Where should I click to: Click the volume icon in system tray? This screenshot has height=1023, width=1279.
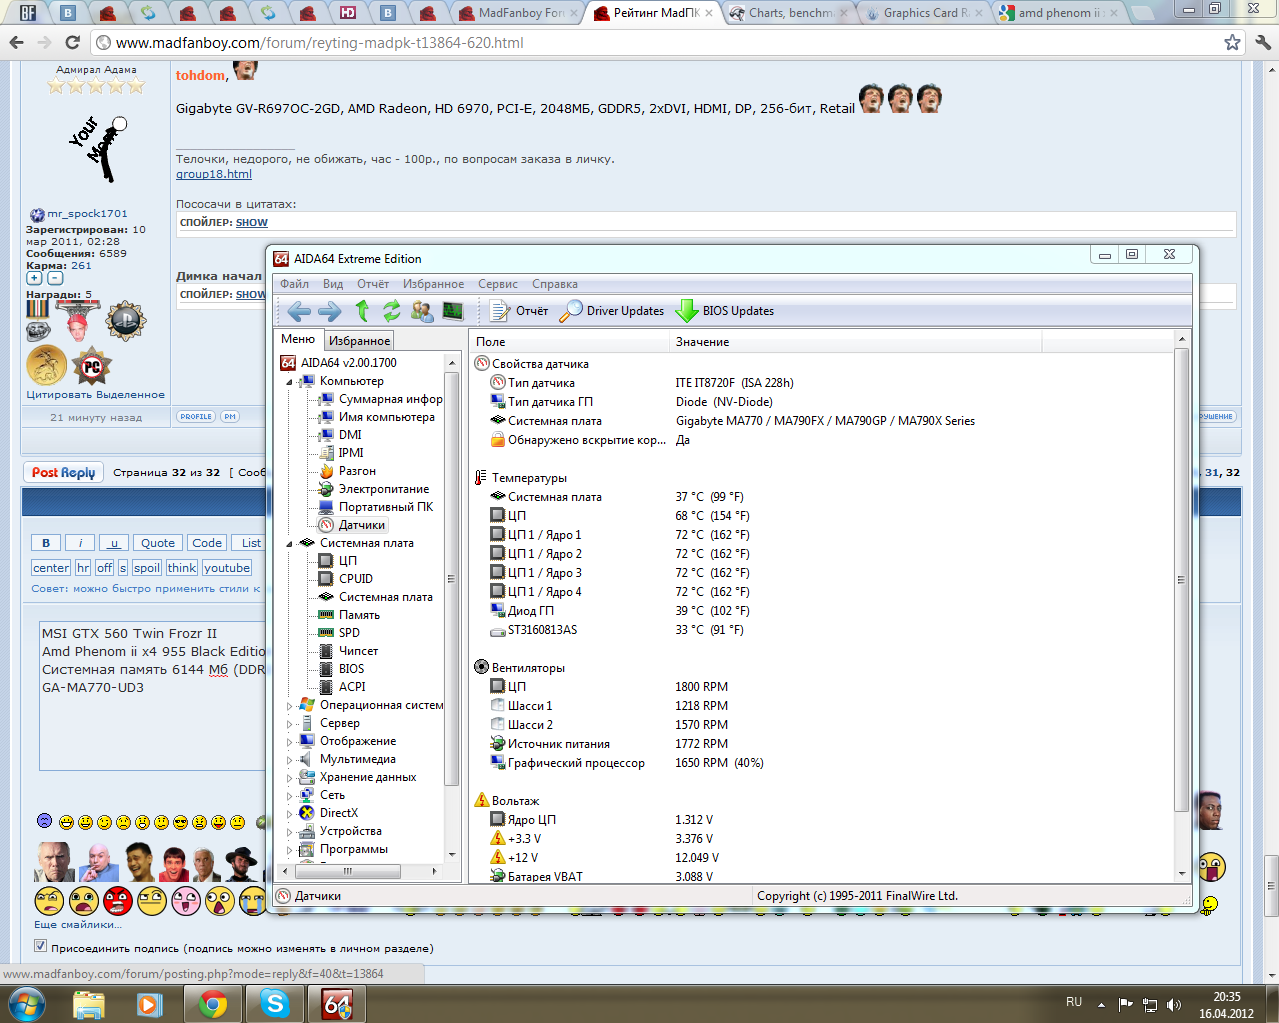(x=1174, y=1004)
